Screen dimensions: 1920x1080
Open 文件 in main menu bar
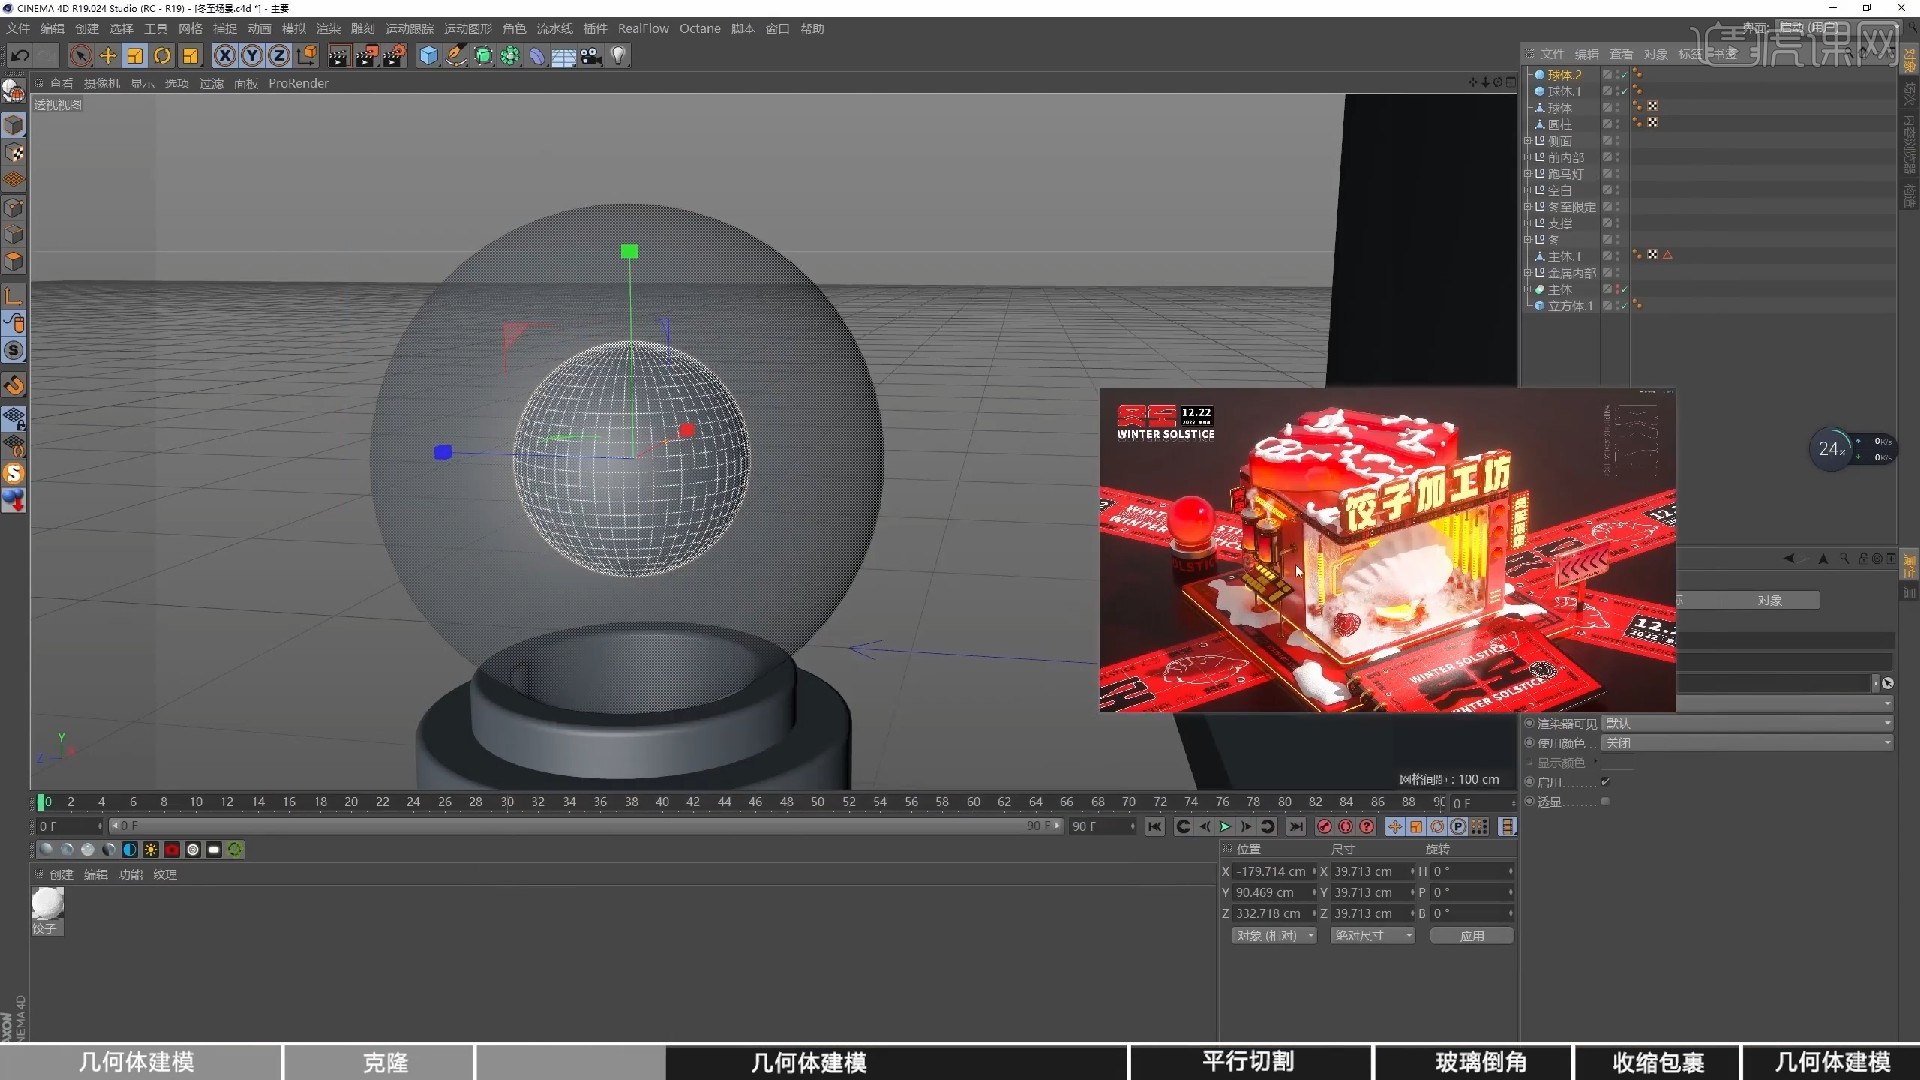[x=18, y=29]
